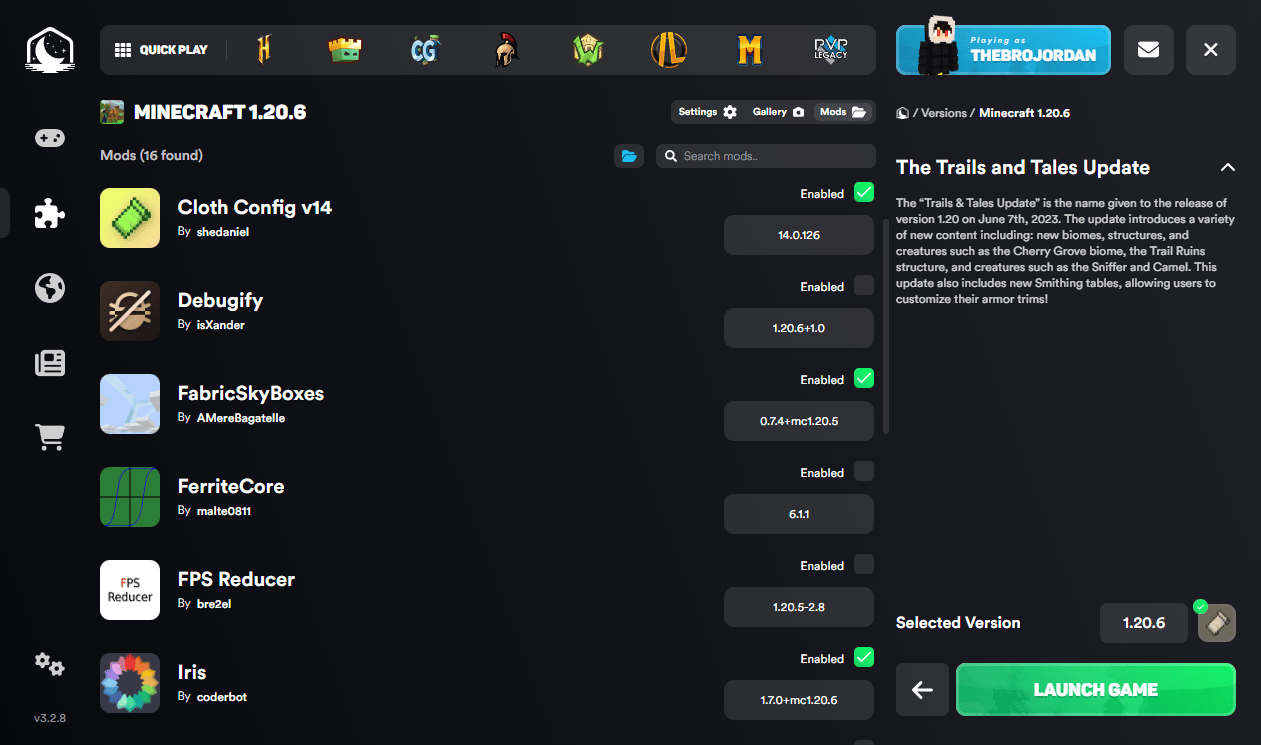Open the Settings tab for Minecraft 1.20.6

pos(706,112)
